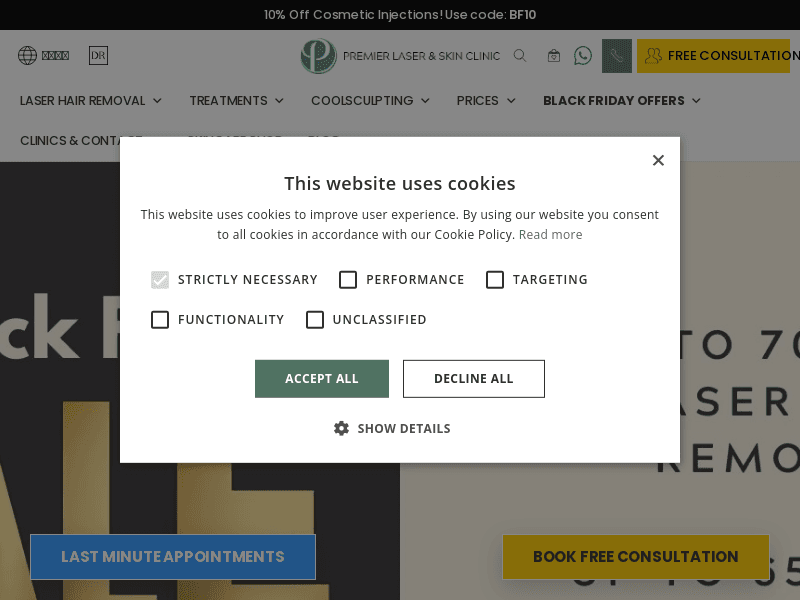Open the Prices menu
The image size is (800, 600).
point(486,101)
